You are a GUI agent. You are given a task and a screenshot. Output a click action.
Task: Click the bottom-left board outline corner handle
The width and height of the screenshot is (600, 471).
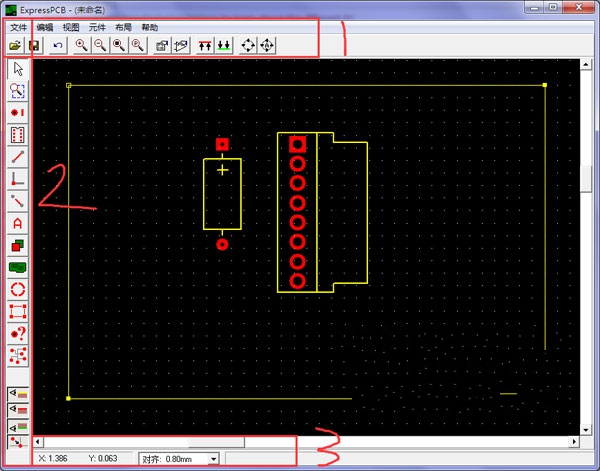(68, 399)
